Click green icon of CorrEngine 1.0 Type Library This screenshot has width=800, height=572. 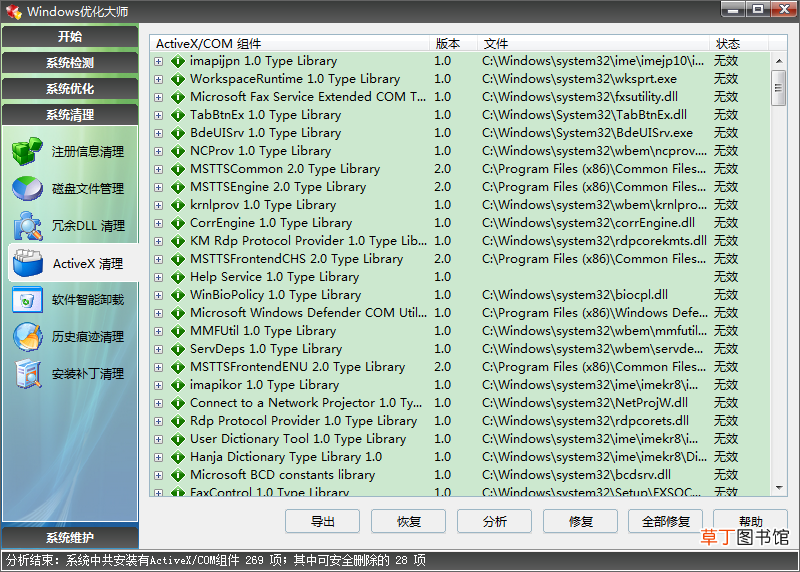pos(178,223)
